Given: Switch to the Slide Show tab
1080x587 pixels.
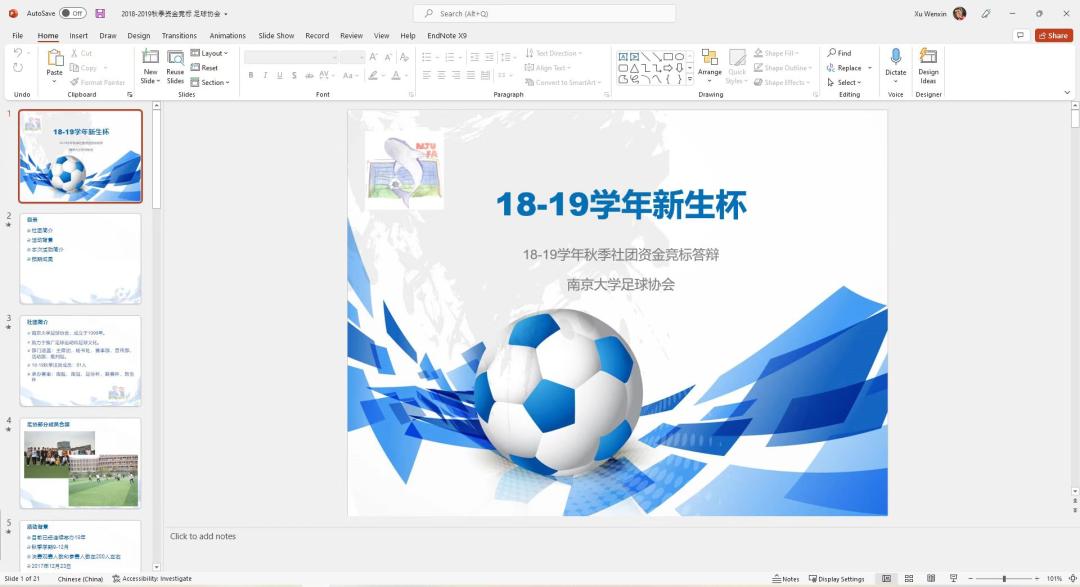Looking at the screenshot, I should tap(276, 35).
